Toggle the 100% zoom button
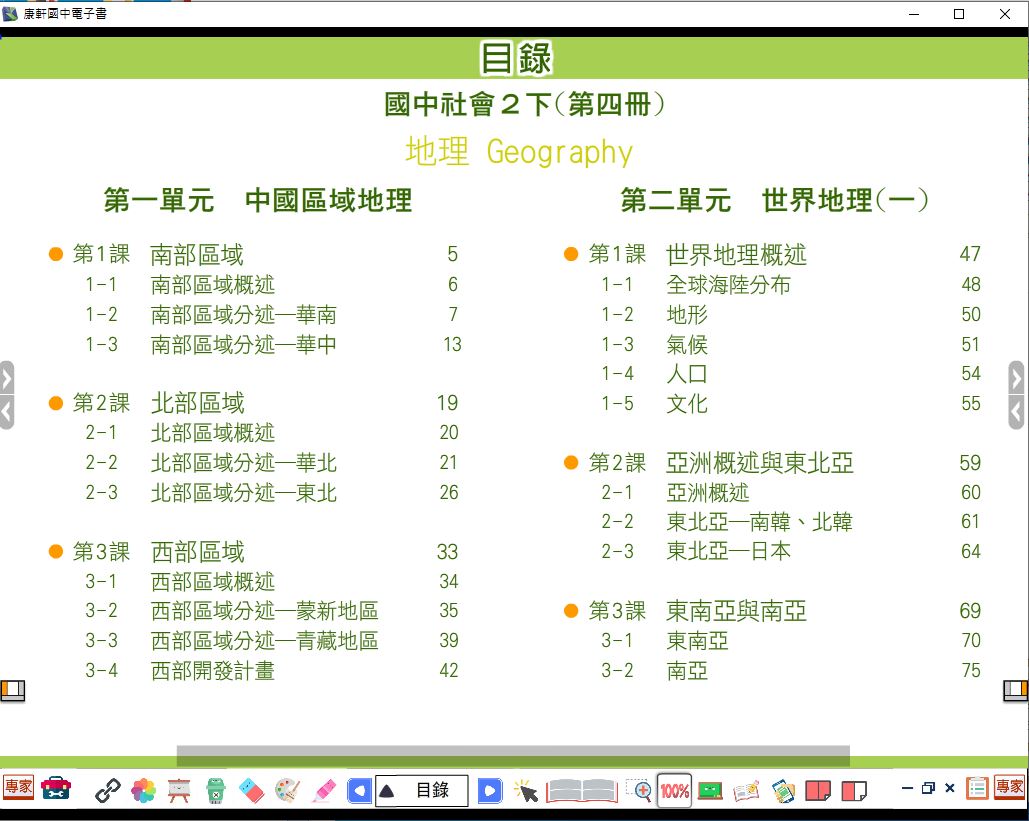Viewport: 1029px width, 821px height. tap(675, 790)
